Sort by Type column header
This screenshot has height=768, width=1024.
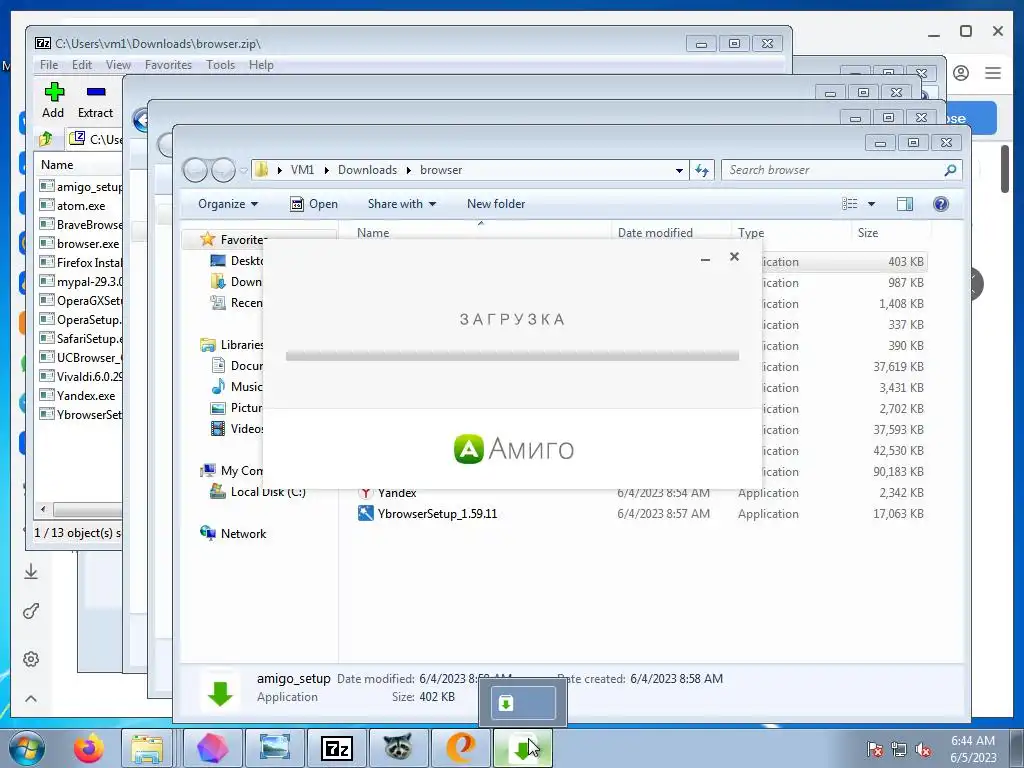click(x=751, y=232)
